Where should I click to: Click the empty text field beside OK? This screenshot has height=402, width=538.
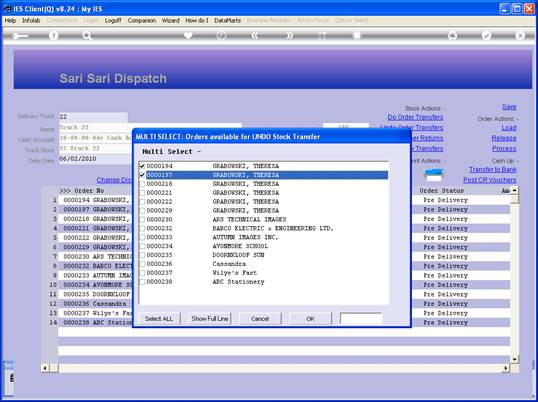[361, 319]
